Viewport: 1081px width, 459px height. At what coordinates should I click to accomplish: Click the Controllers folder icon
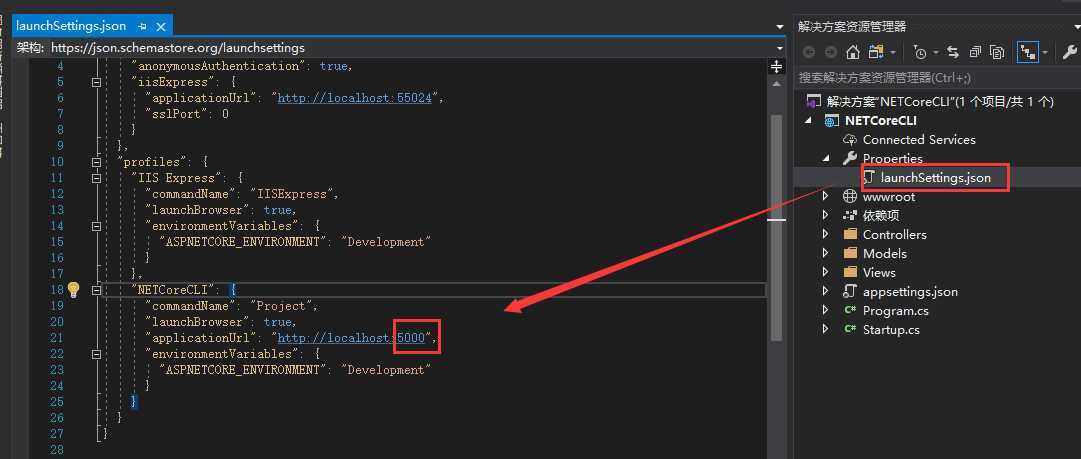[x=850, y=234]
